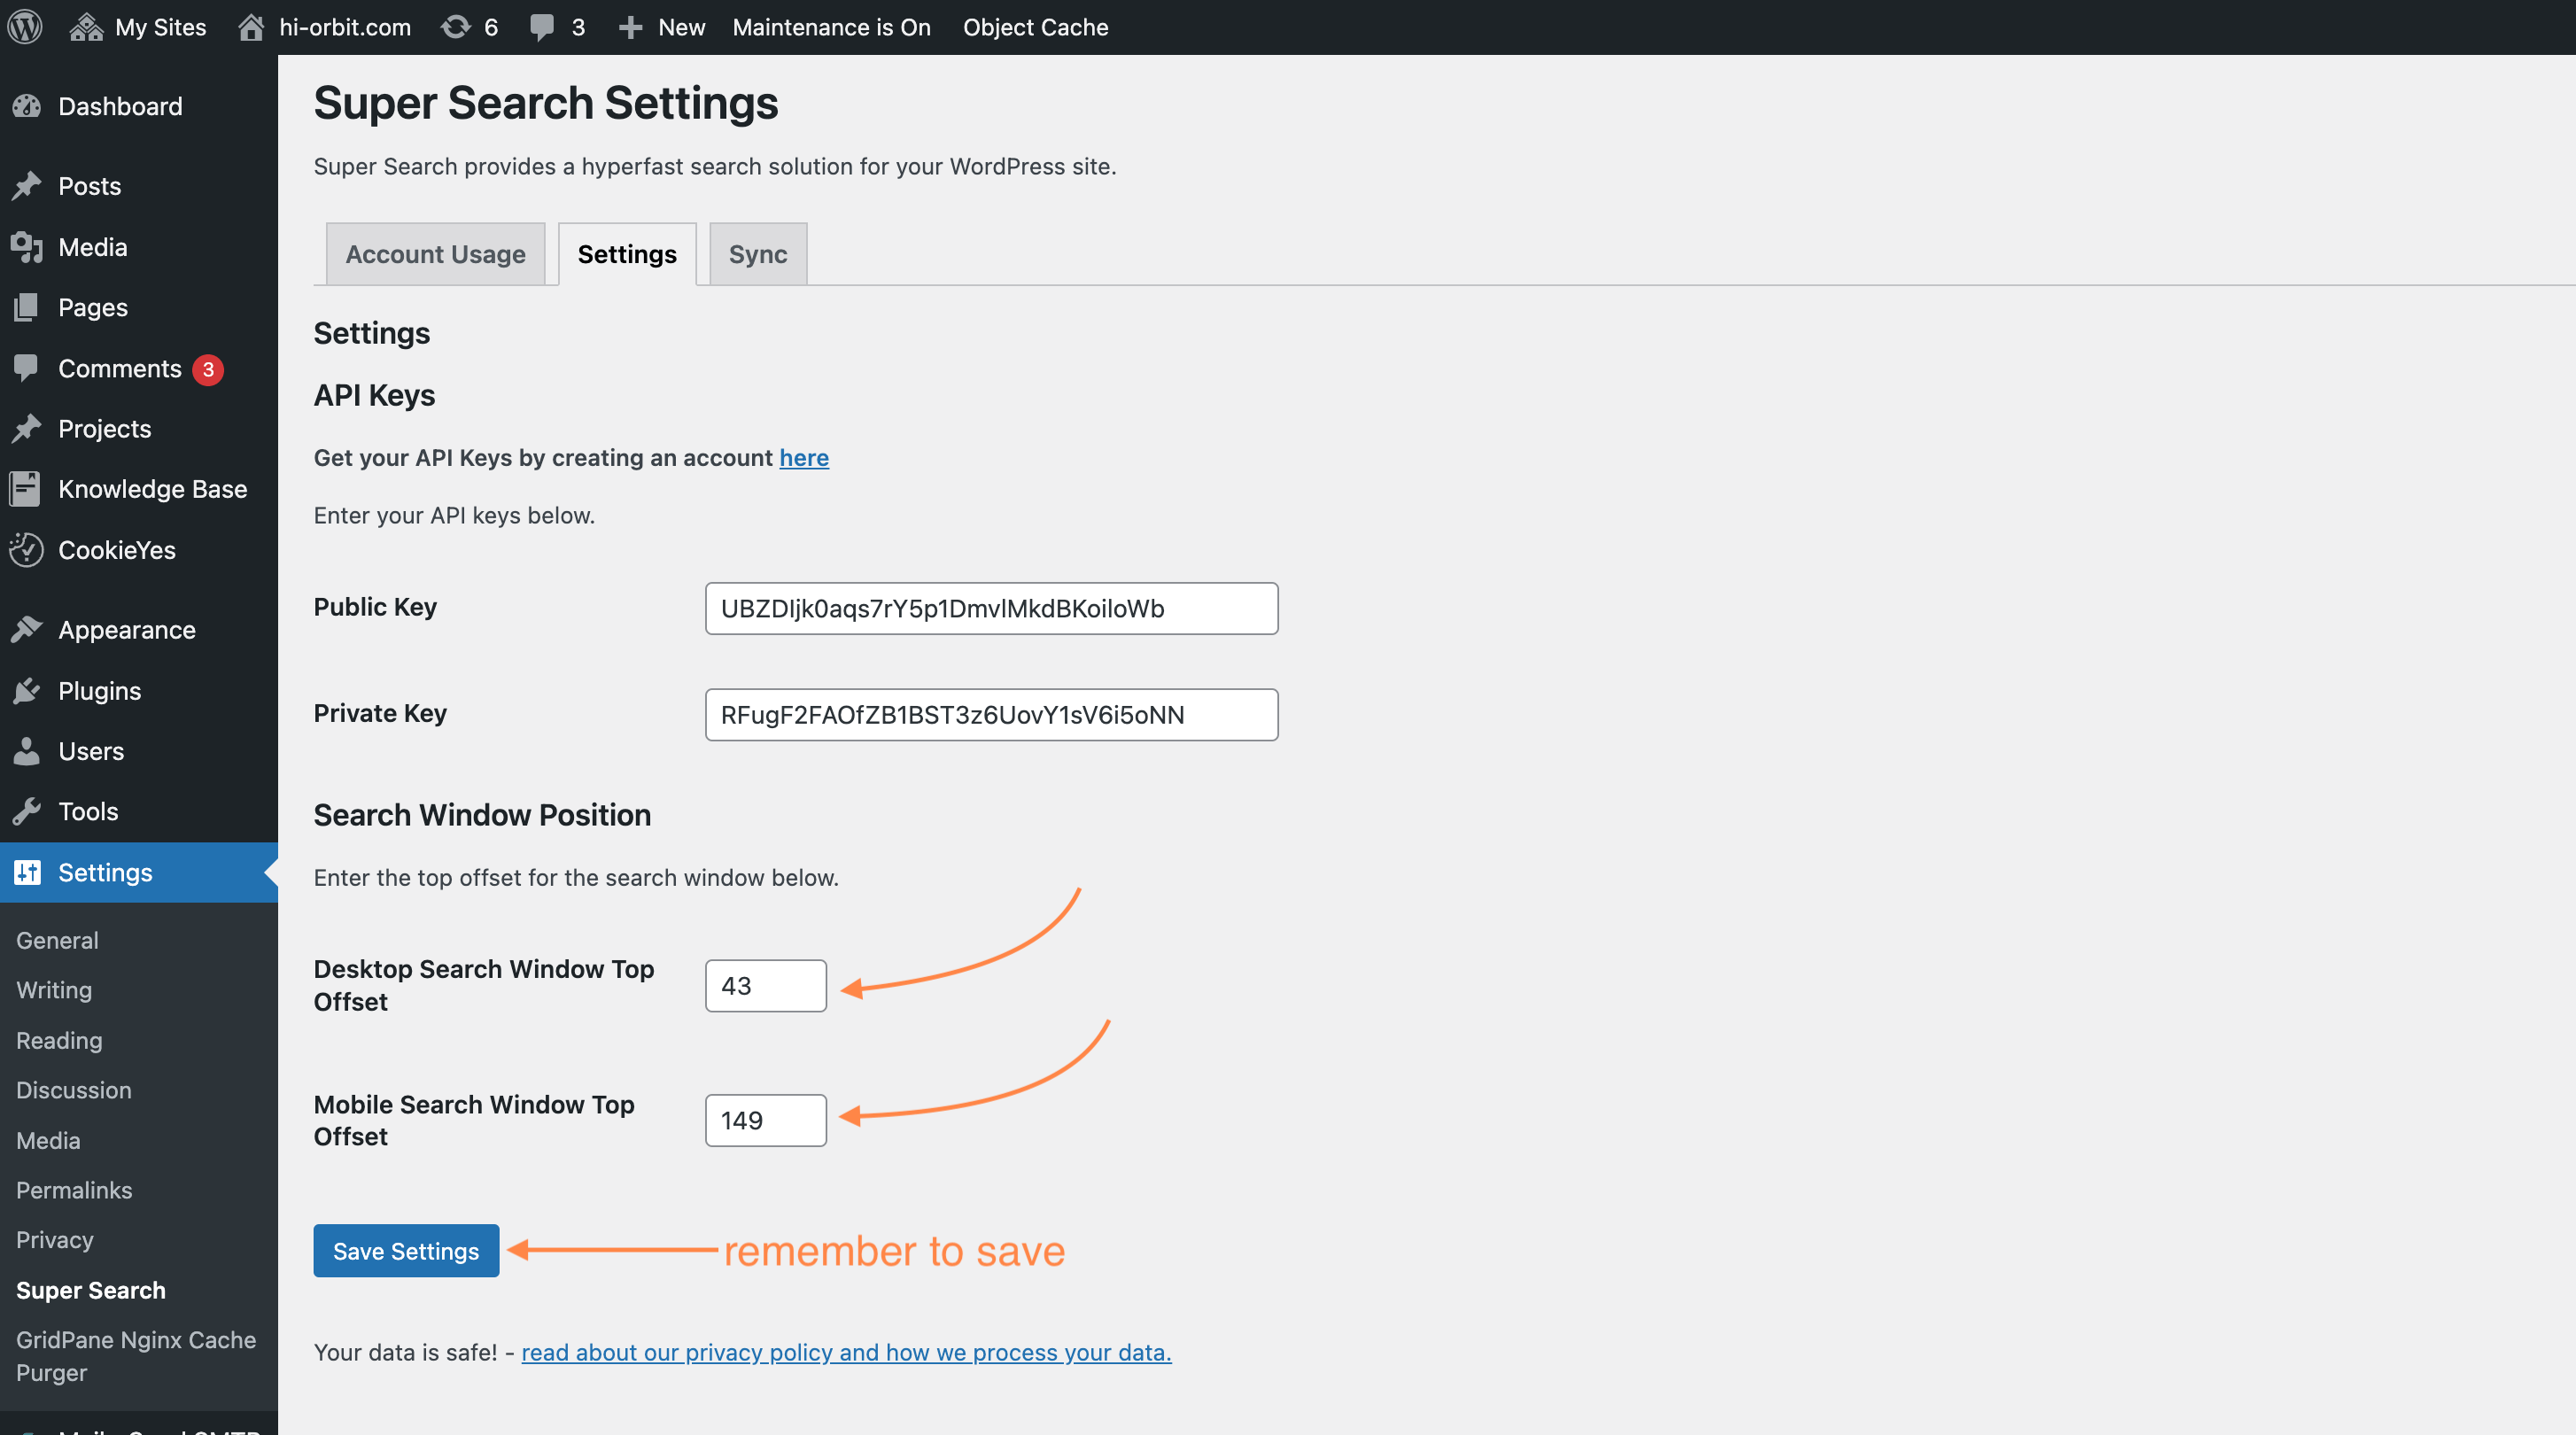Screen dimensions: 2576x1435
Task: Open Maintenance is On menu item
Action: click(x=831, y=27)
